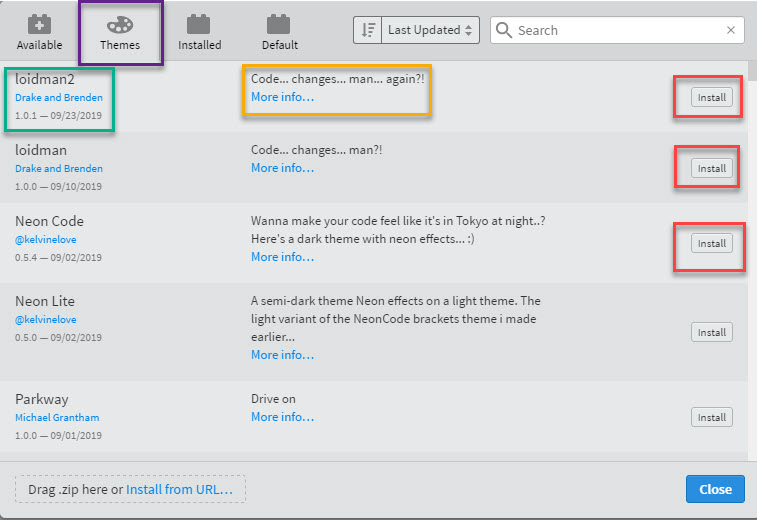Open the Michael Grantham author link
Image resolution: width=757 pixels, height=520 pixels.
(x=57, y=418)
